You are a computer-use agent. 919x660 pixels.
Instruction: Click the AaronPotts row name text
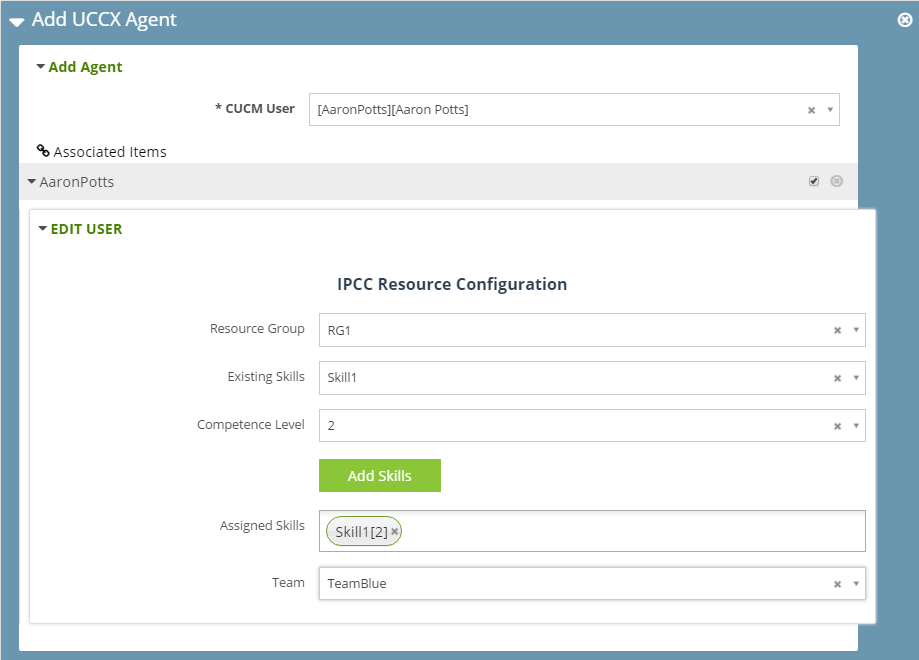tap(77, 182)
